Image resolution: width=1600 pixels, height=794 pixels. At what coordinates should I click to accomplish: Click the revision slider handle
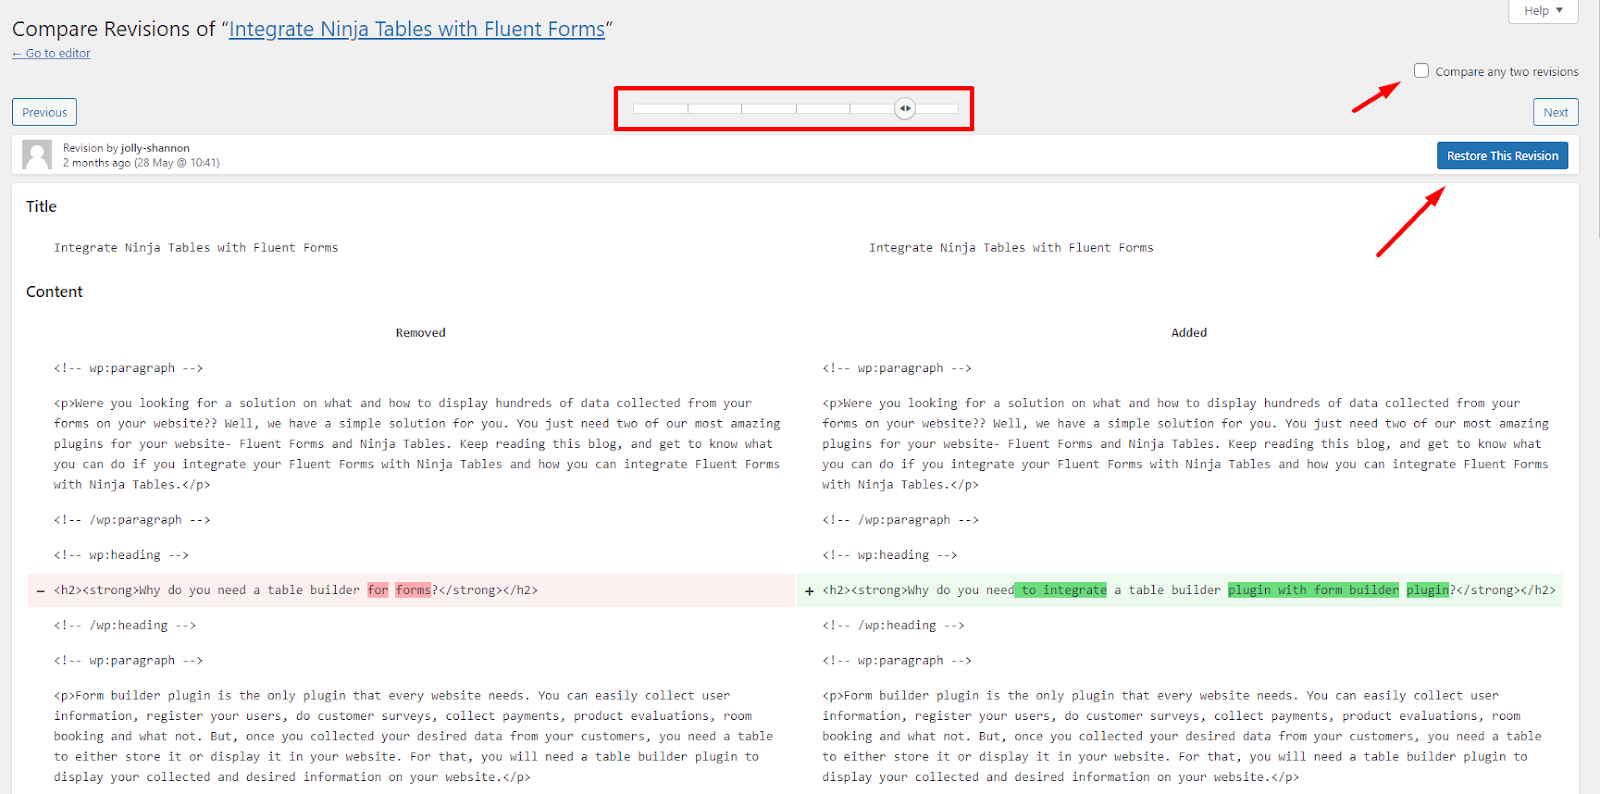tap(905, 108)
